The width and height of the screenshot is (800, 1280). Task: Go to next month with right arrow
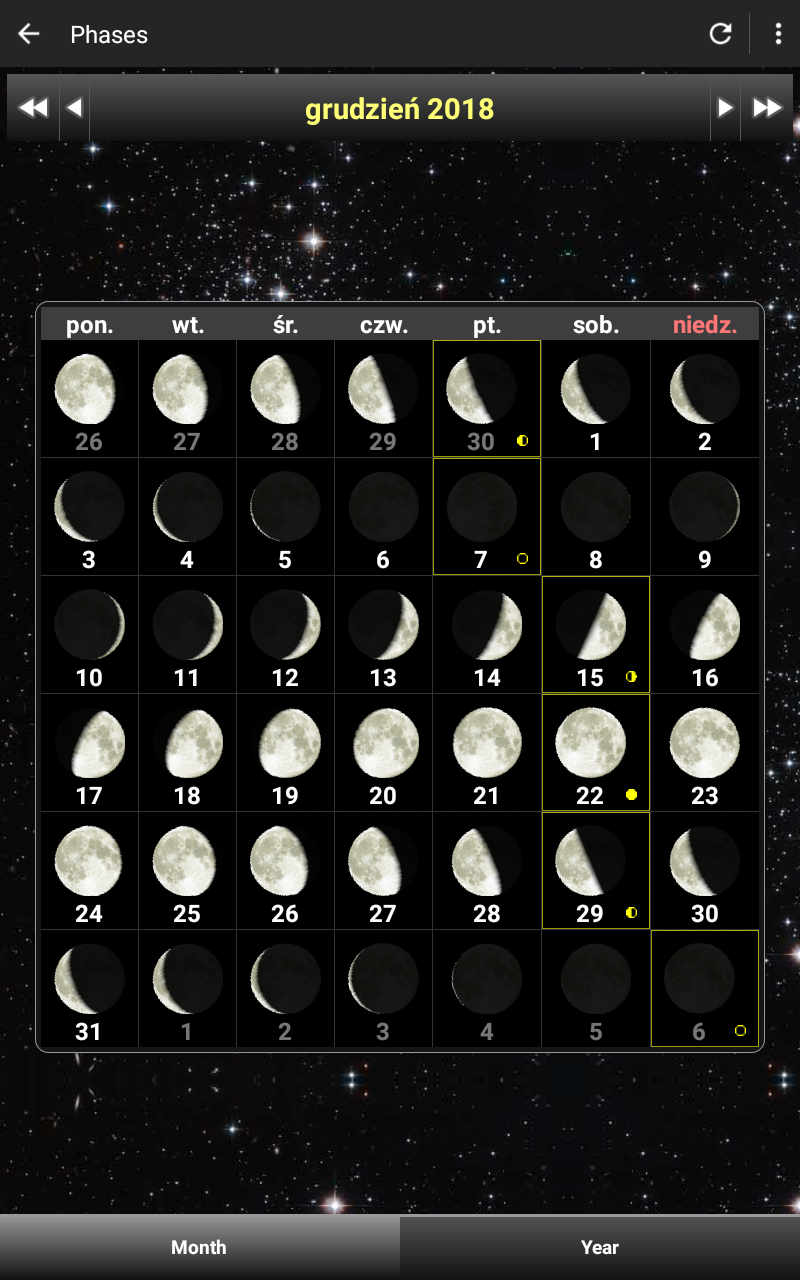pyautogui.click(x=725, y=108)
